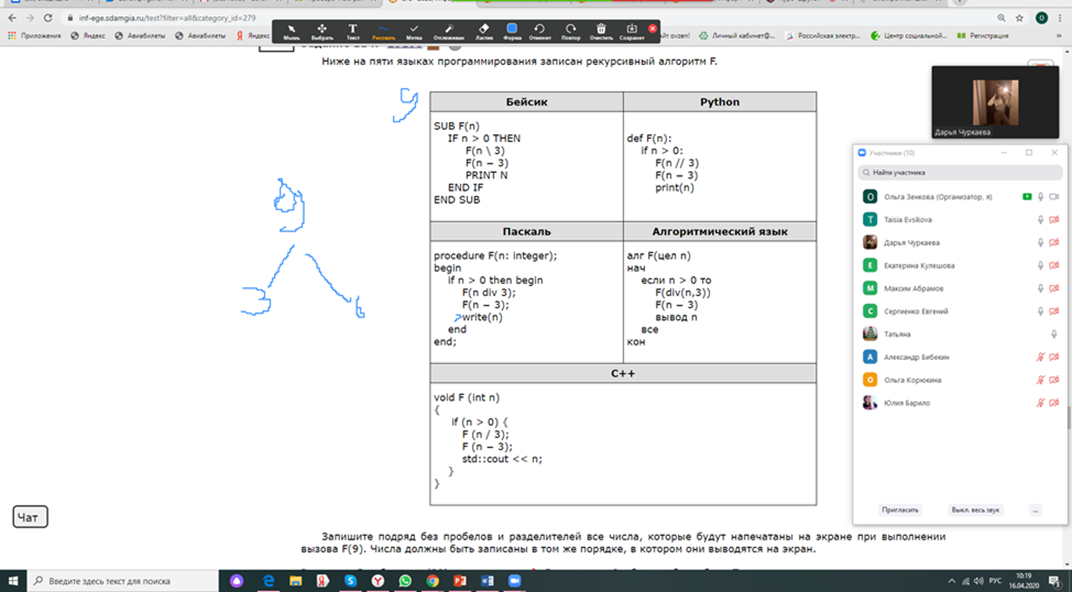The image size is (1072, 592).
Task: Click Выкл. весь звук button
Action: tap(975, 510)
